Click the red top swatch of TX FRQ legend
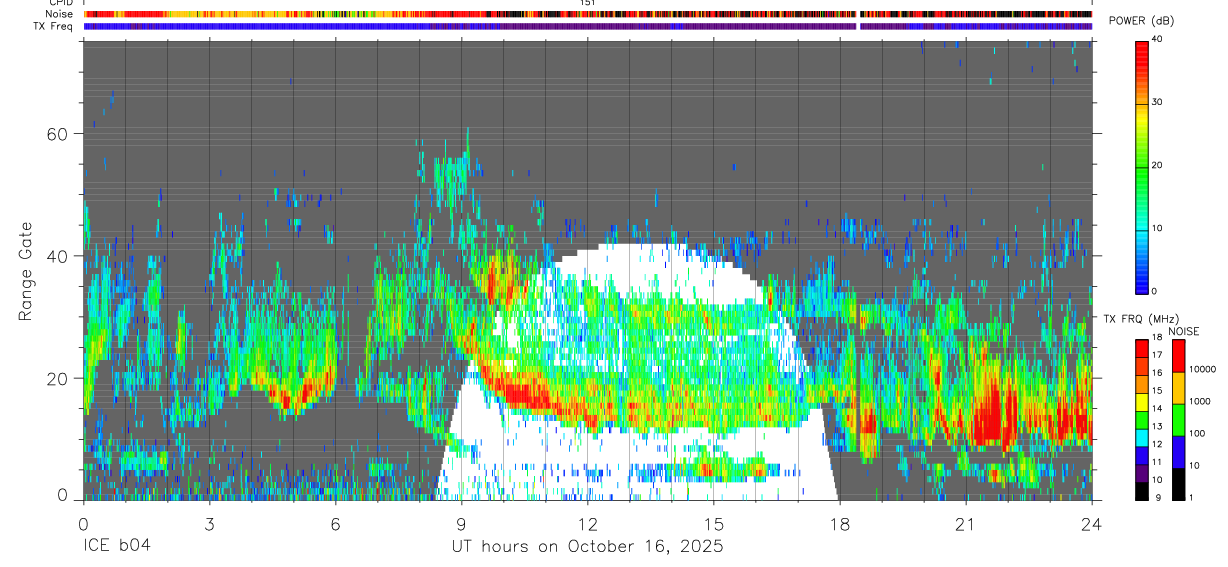The width and height of the screenshot is (1228, 567). coord(1142,349)
